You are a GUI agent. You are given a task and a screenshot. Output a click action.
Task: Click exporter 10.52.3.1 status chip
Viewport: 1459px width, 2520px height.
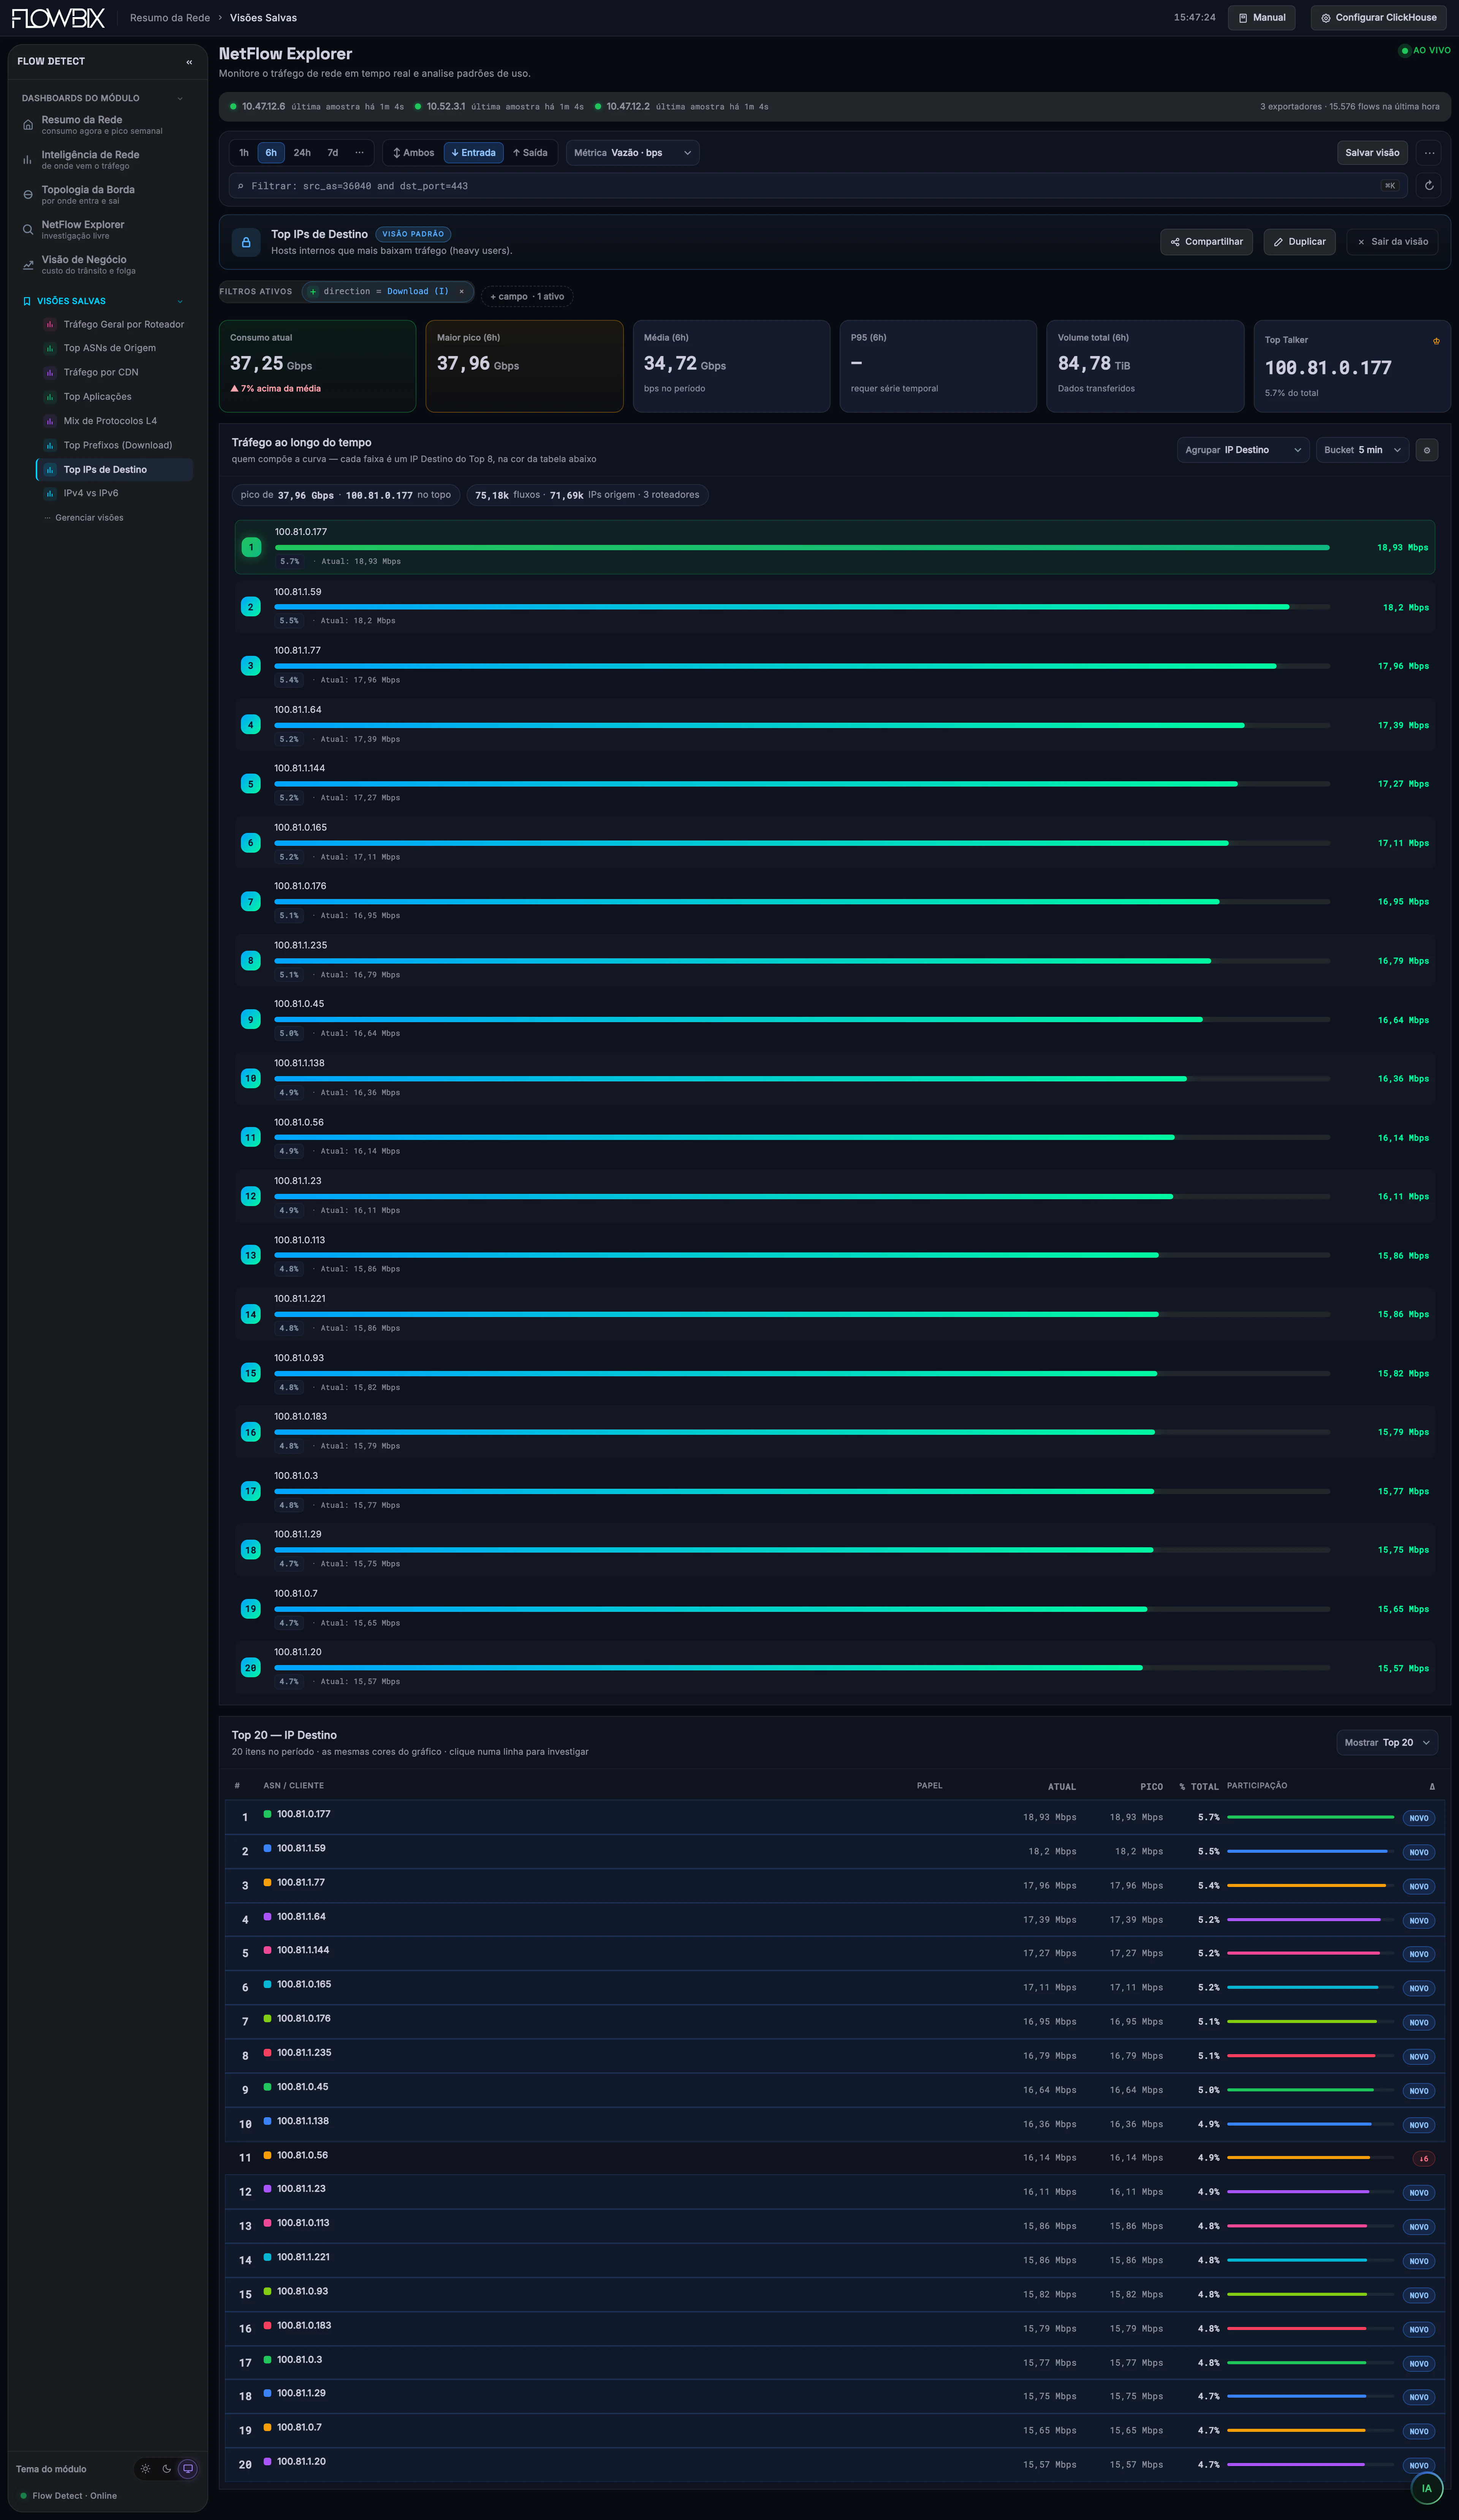pos(499,107)
